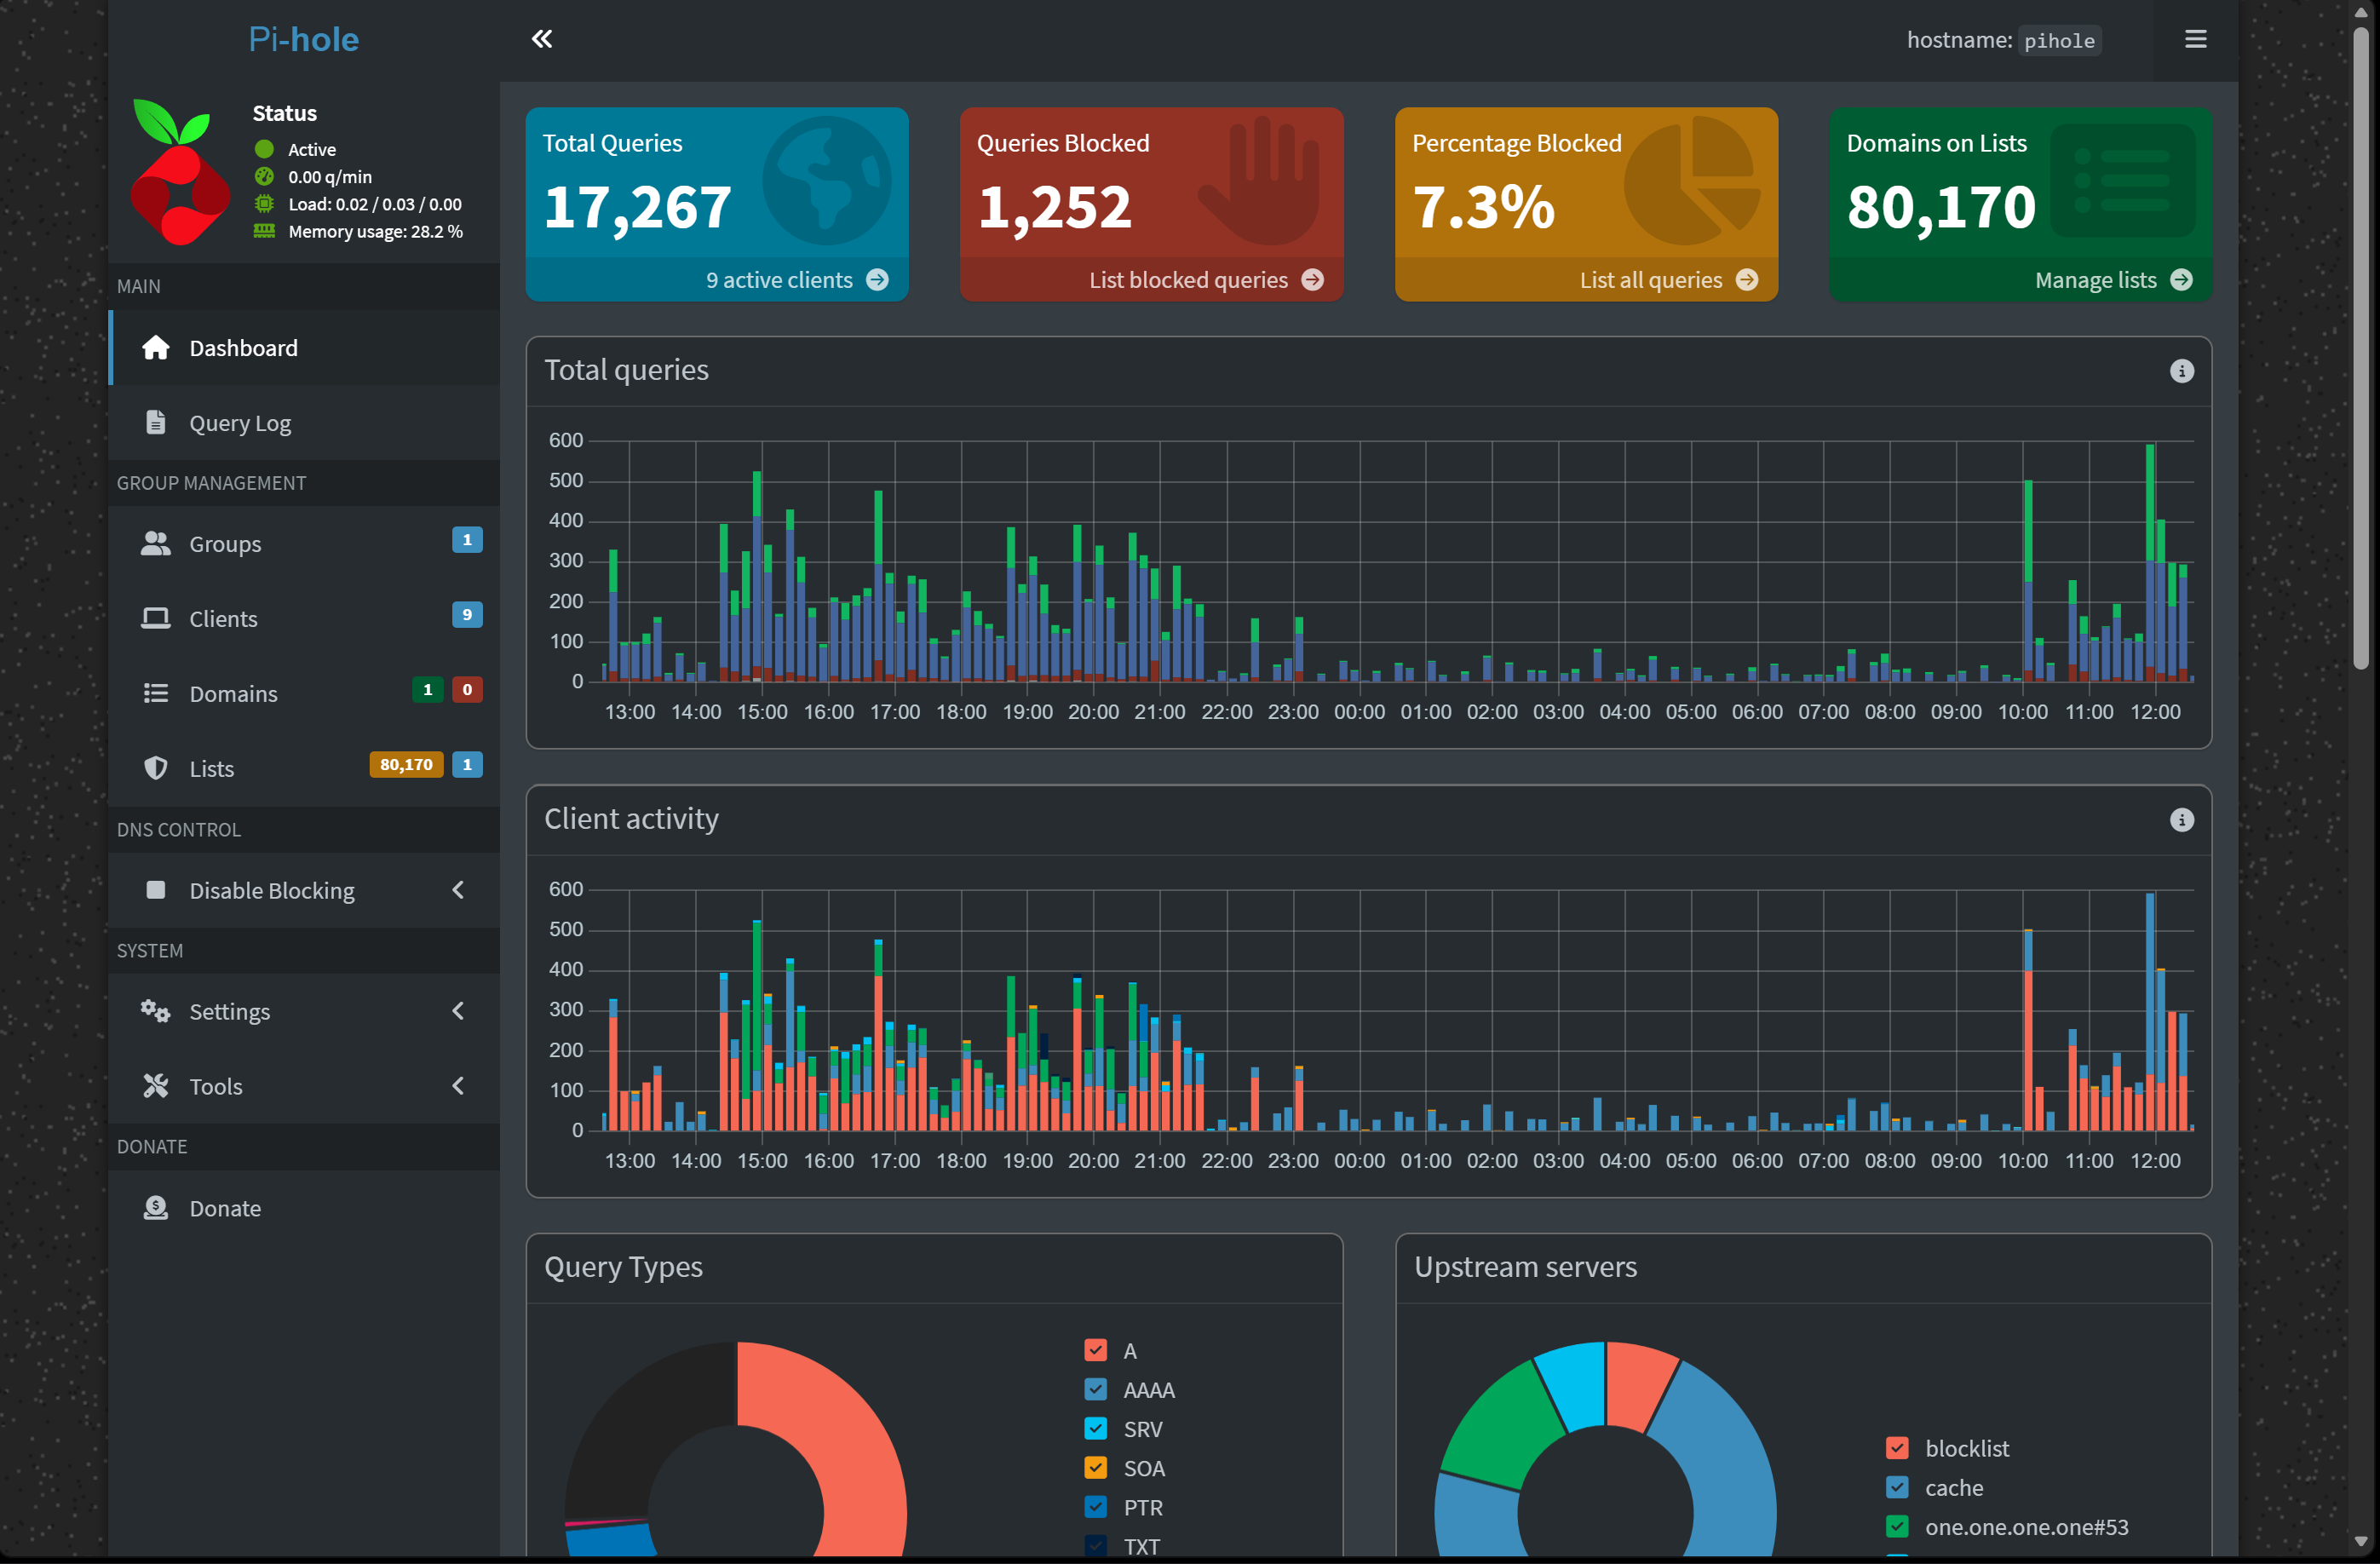Expand the Settings submenu chevron
2380x1564 pixels.
click(x=458, y=1010)
